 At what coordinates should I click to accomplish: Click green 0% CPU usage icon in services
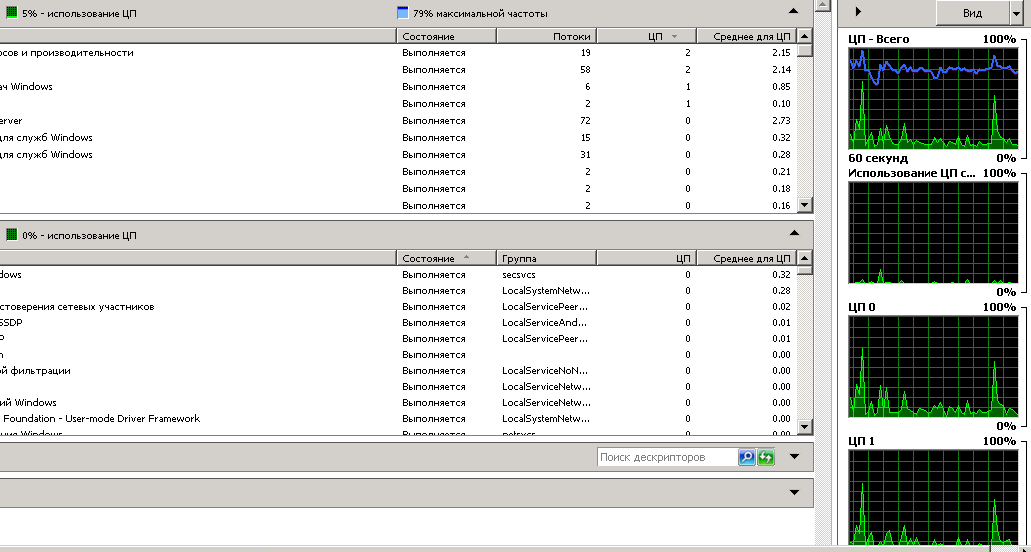point(12,235)
